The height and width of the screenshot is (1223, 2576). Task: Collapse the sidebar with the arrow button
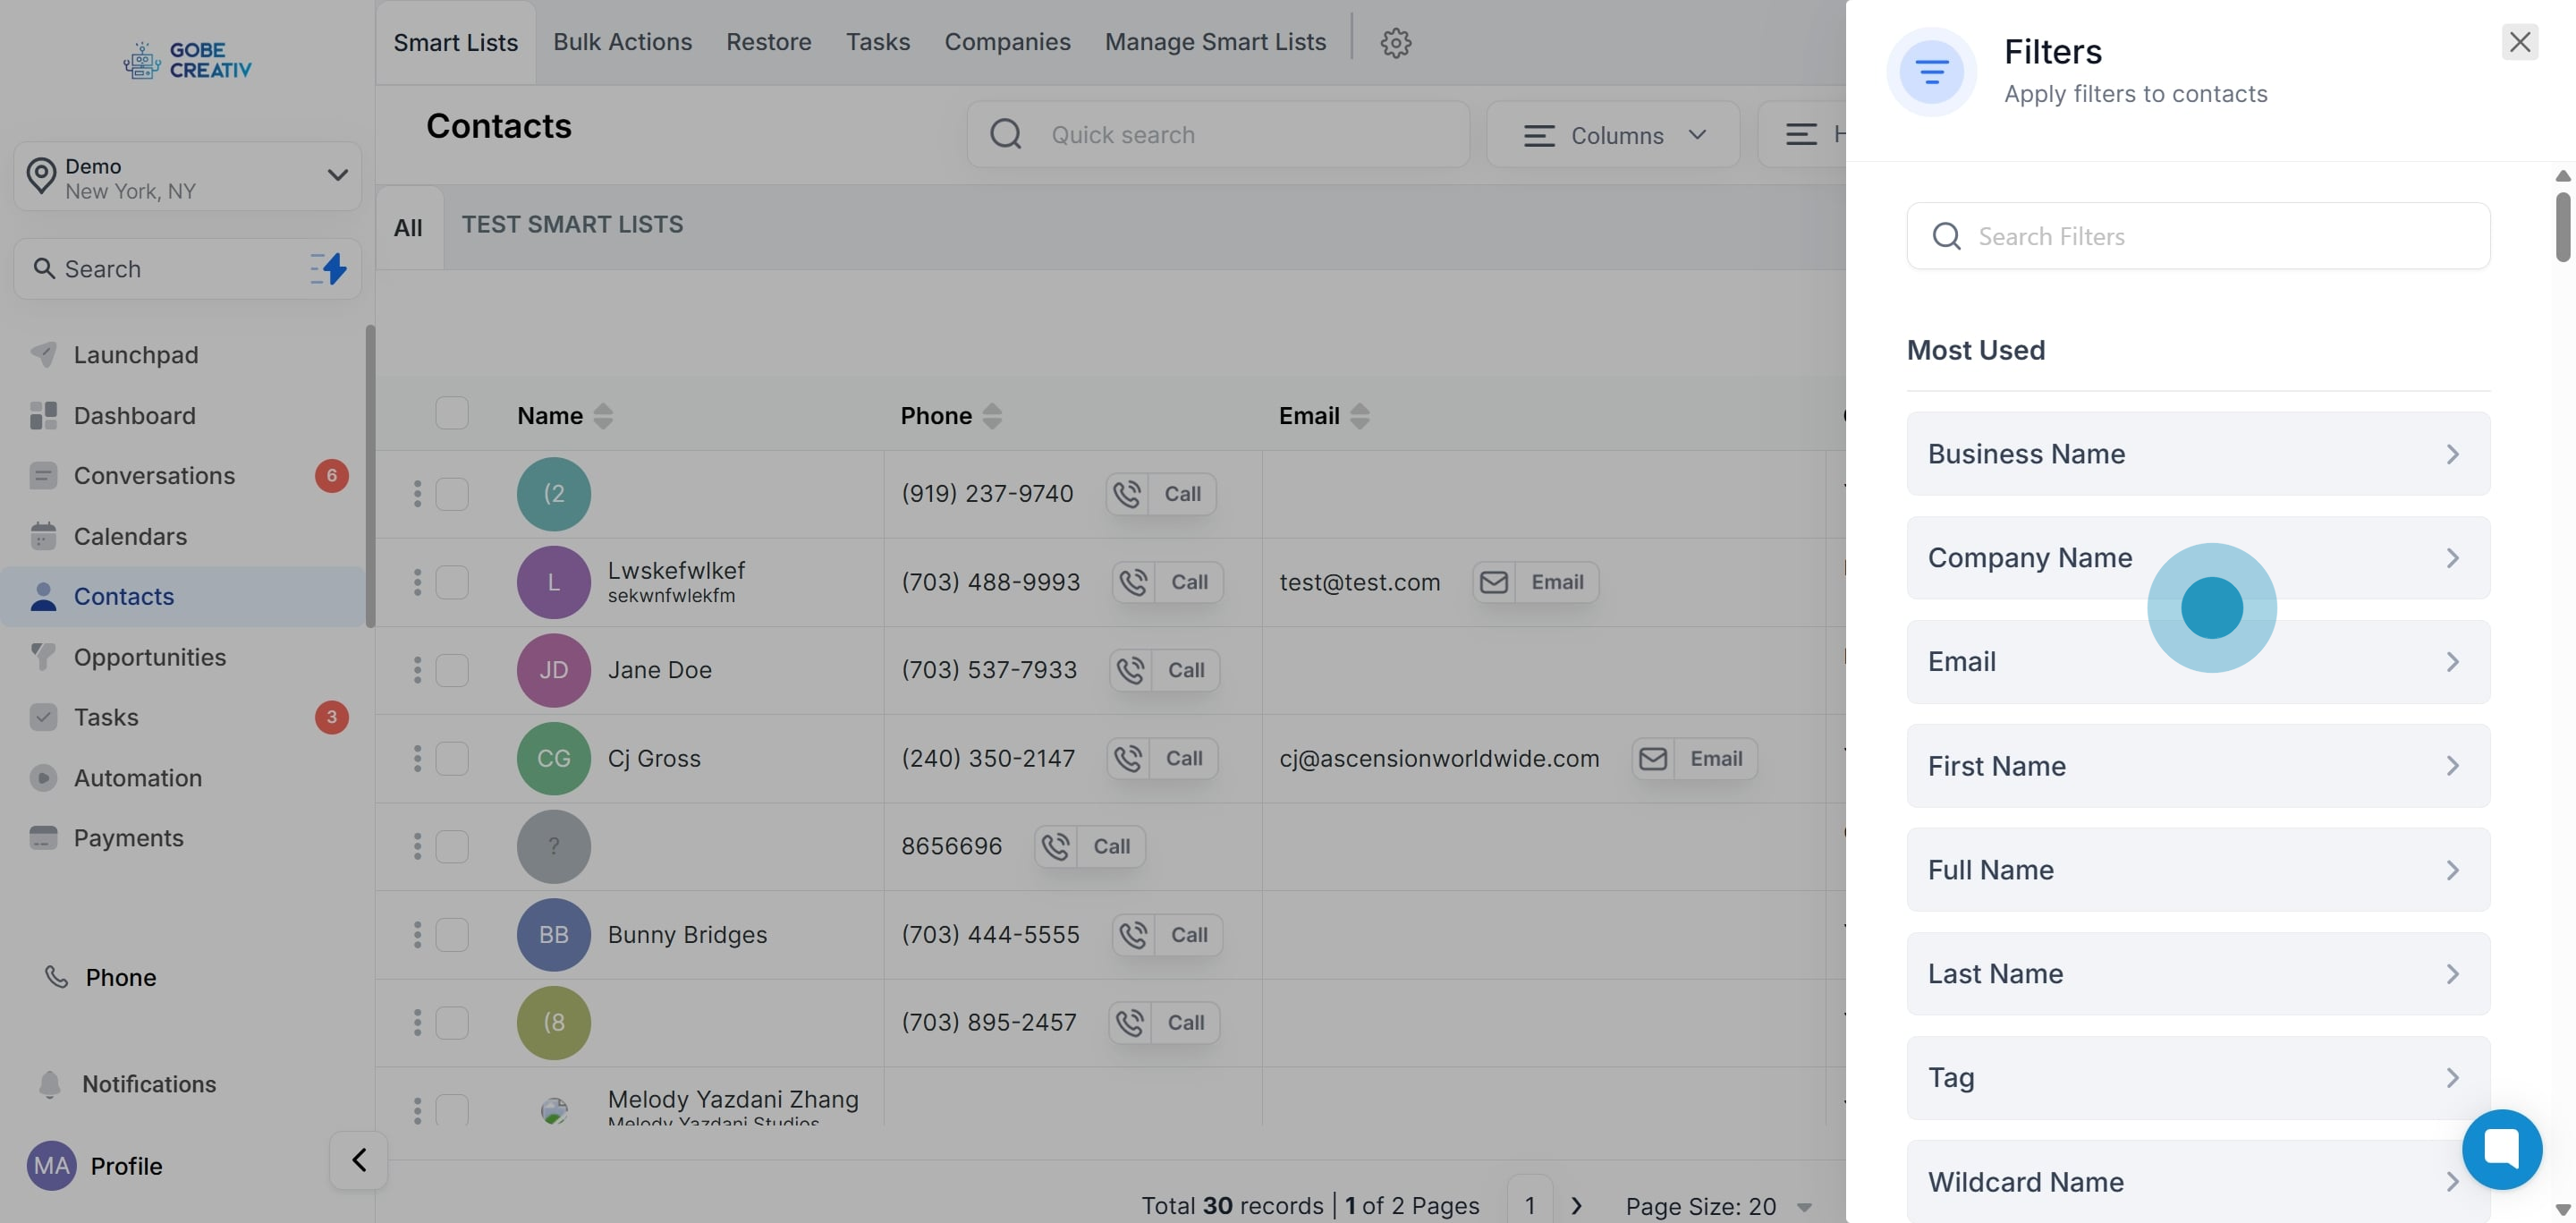click(358, 1160)
